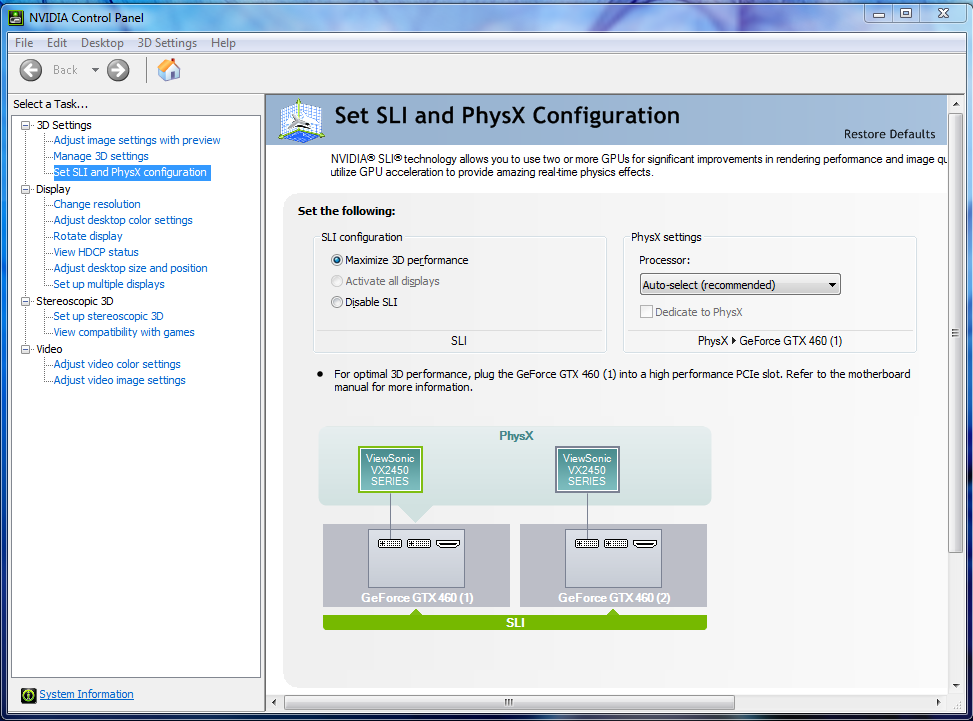Click the Stereoscopic 3D tree category label
The width and height of the screenshot is (973, 721).
pyautogui.click(x=74, y=302)
